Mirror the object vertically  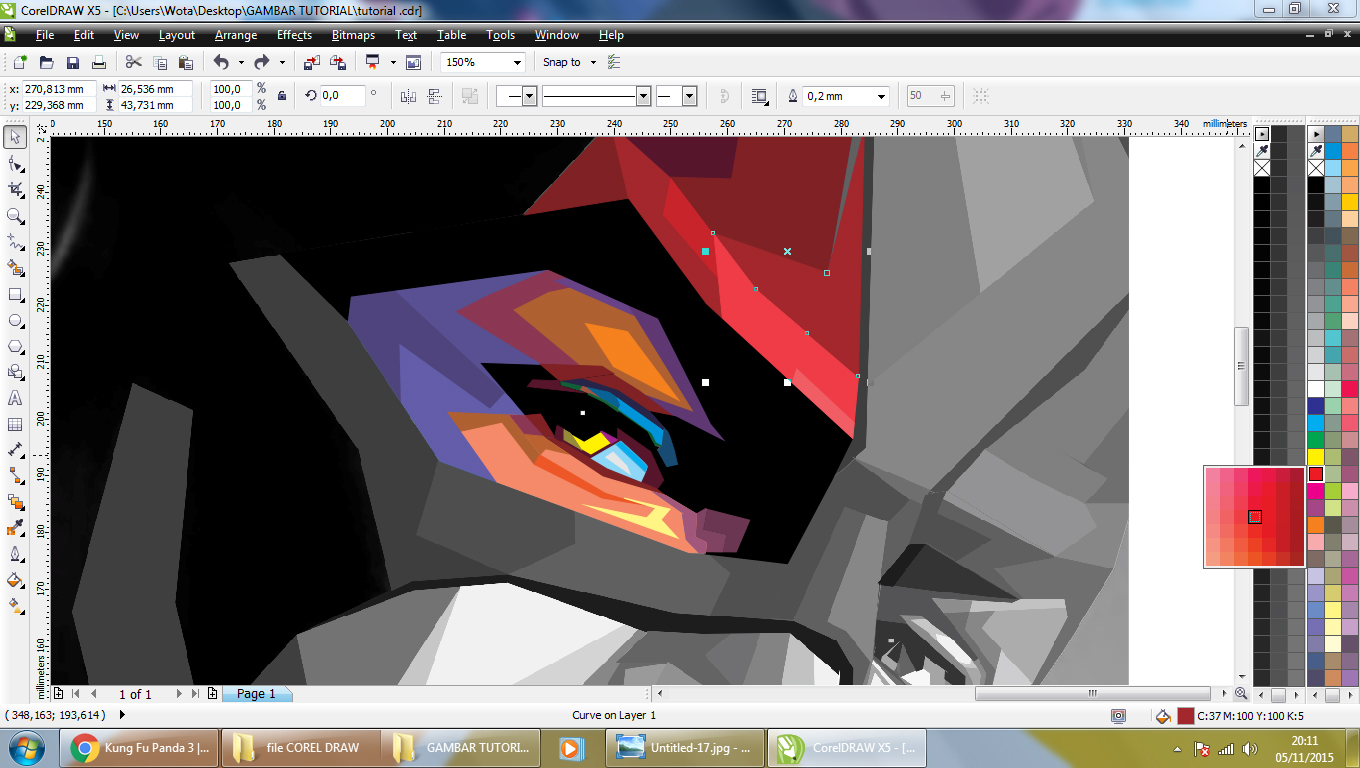pos(435,96)
